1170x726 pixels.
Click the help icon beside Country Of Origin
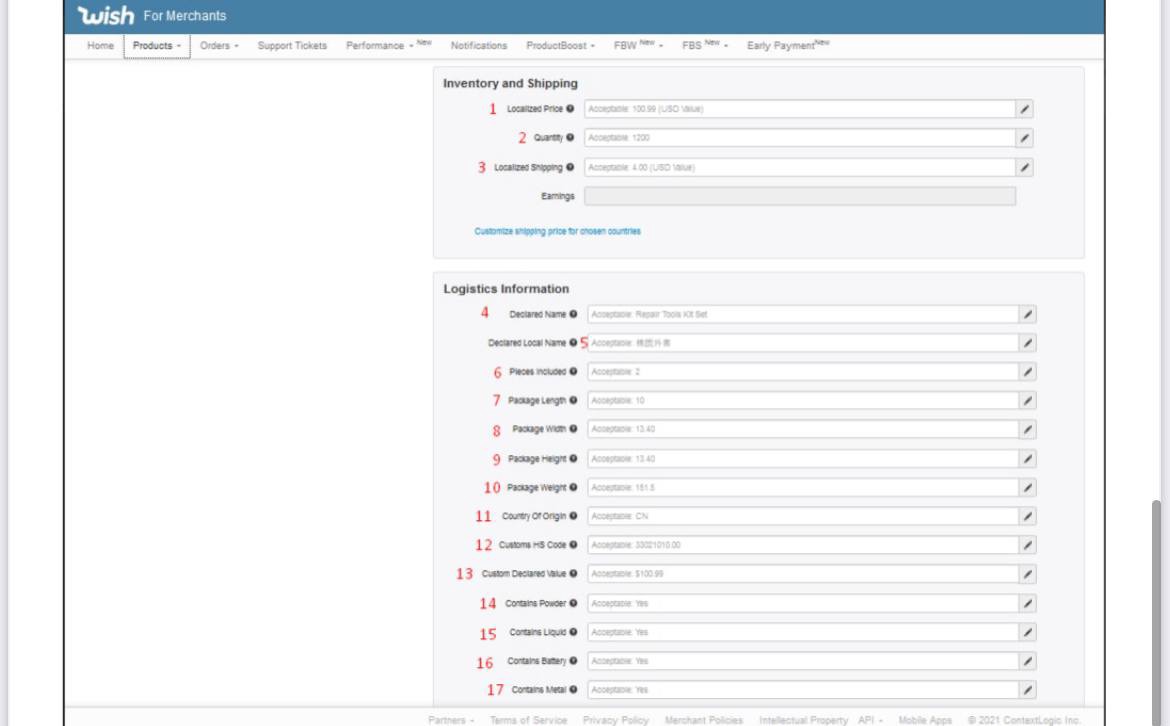(573, 516)
